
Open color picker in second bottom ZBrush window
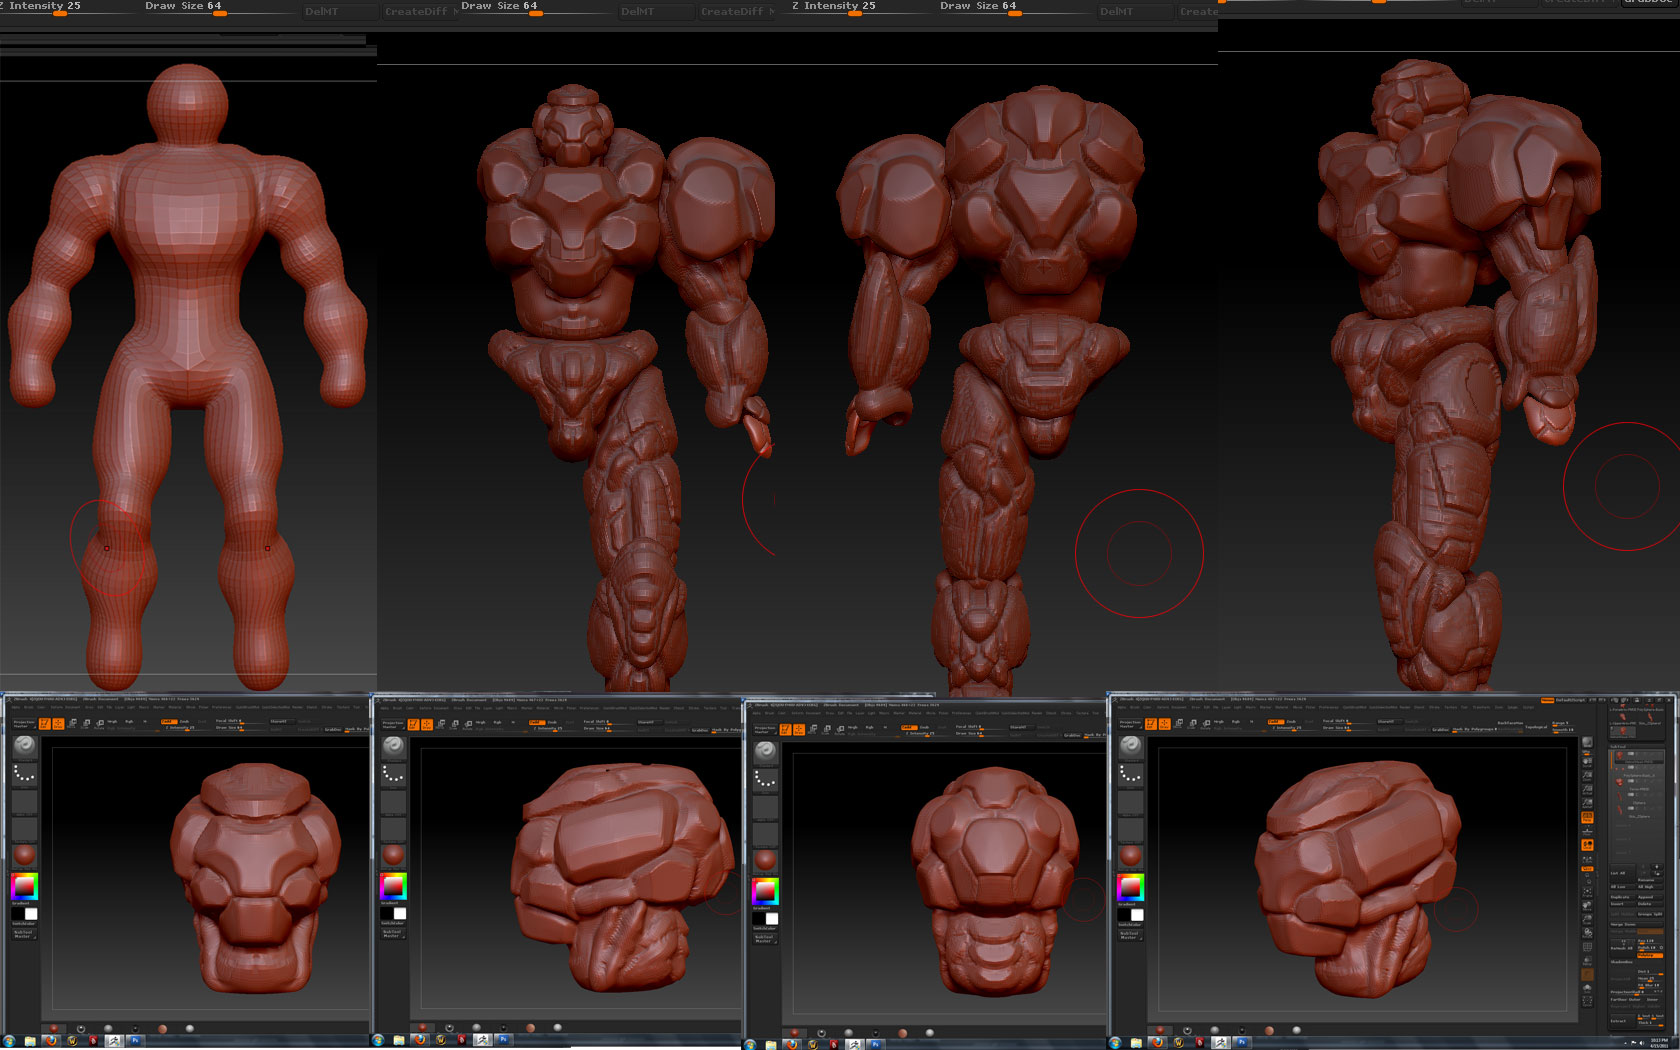point(393,886)
